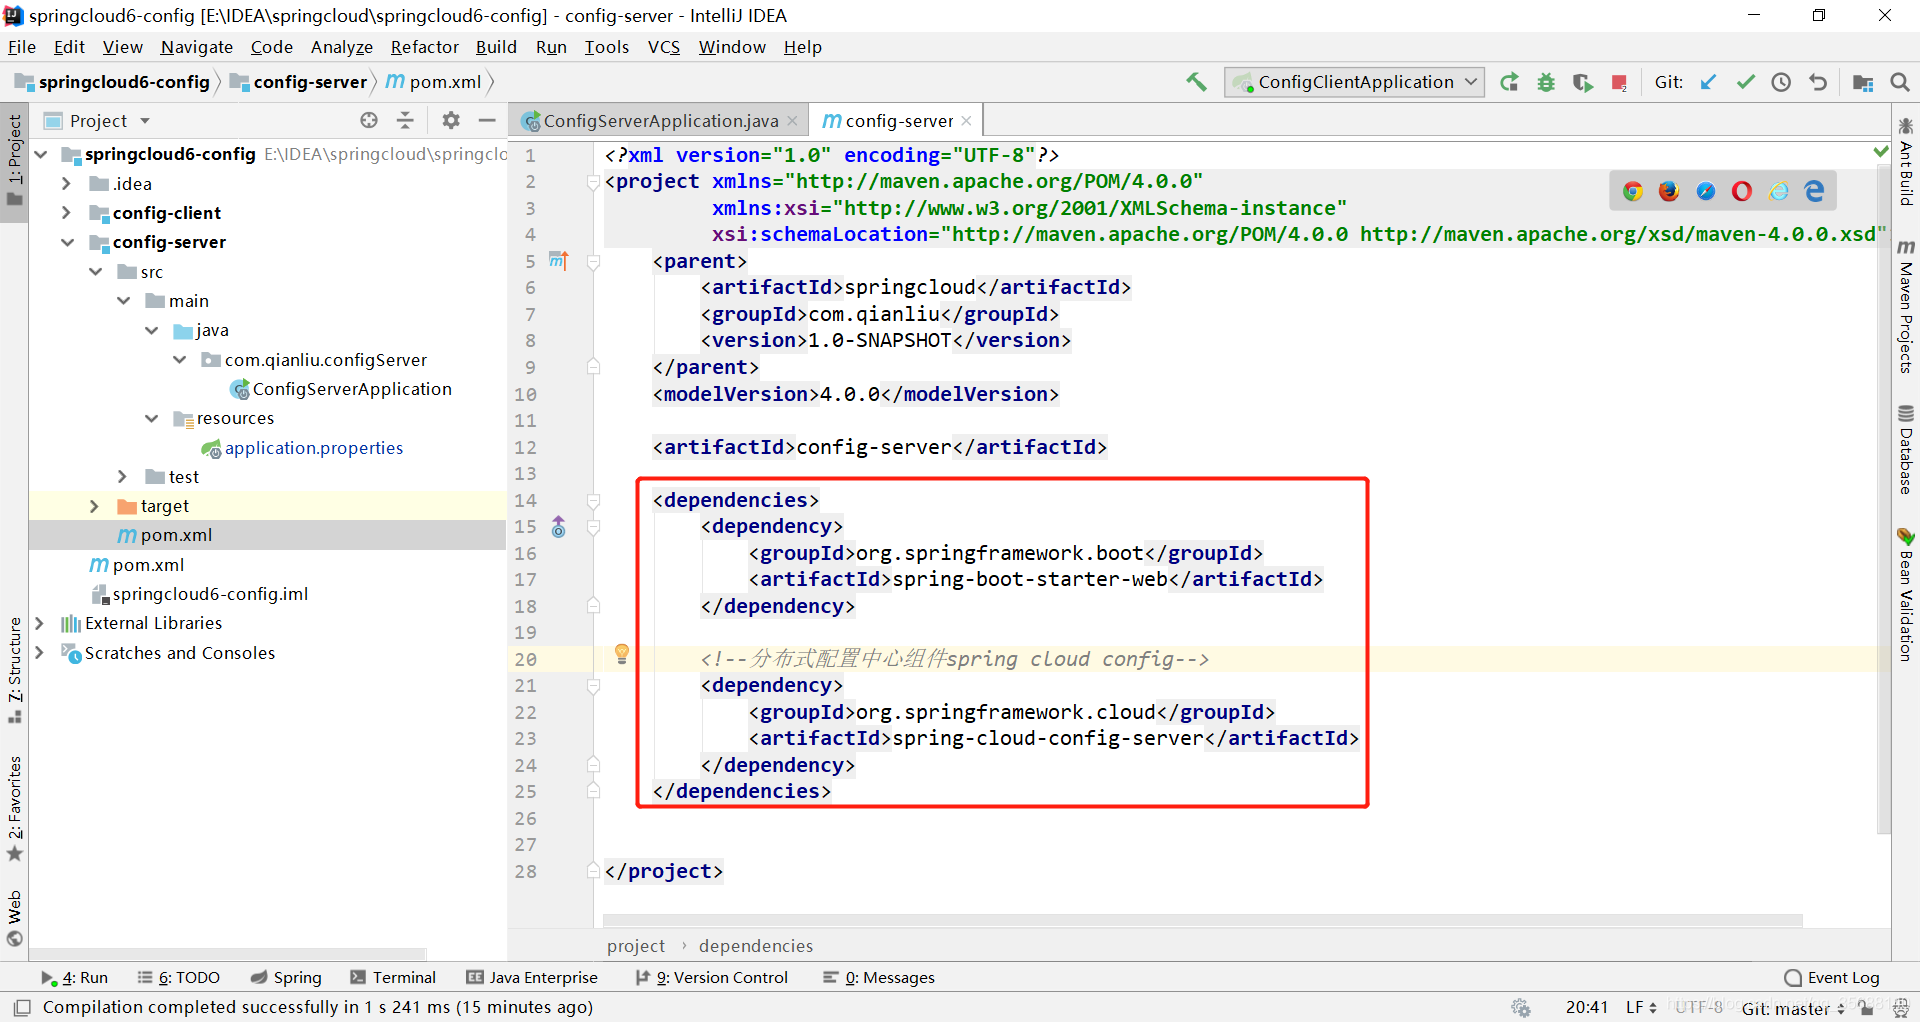Collapse the dependencies fold marker on line 14
The width and height of the screenshot is (1920, 1022).
(x=593, y=500)
